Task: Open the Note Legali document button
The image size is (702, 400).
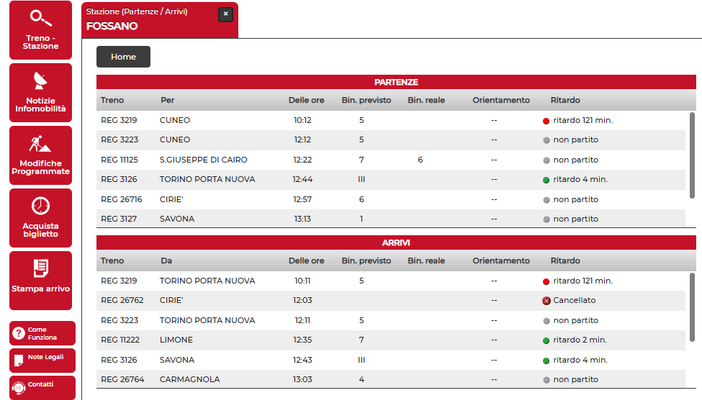Action: coord(40,360)
